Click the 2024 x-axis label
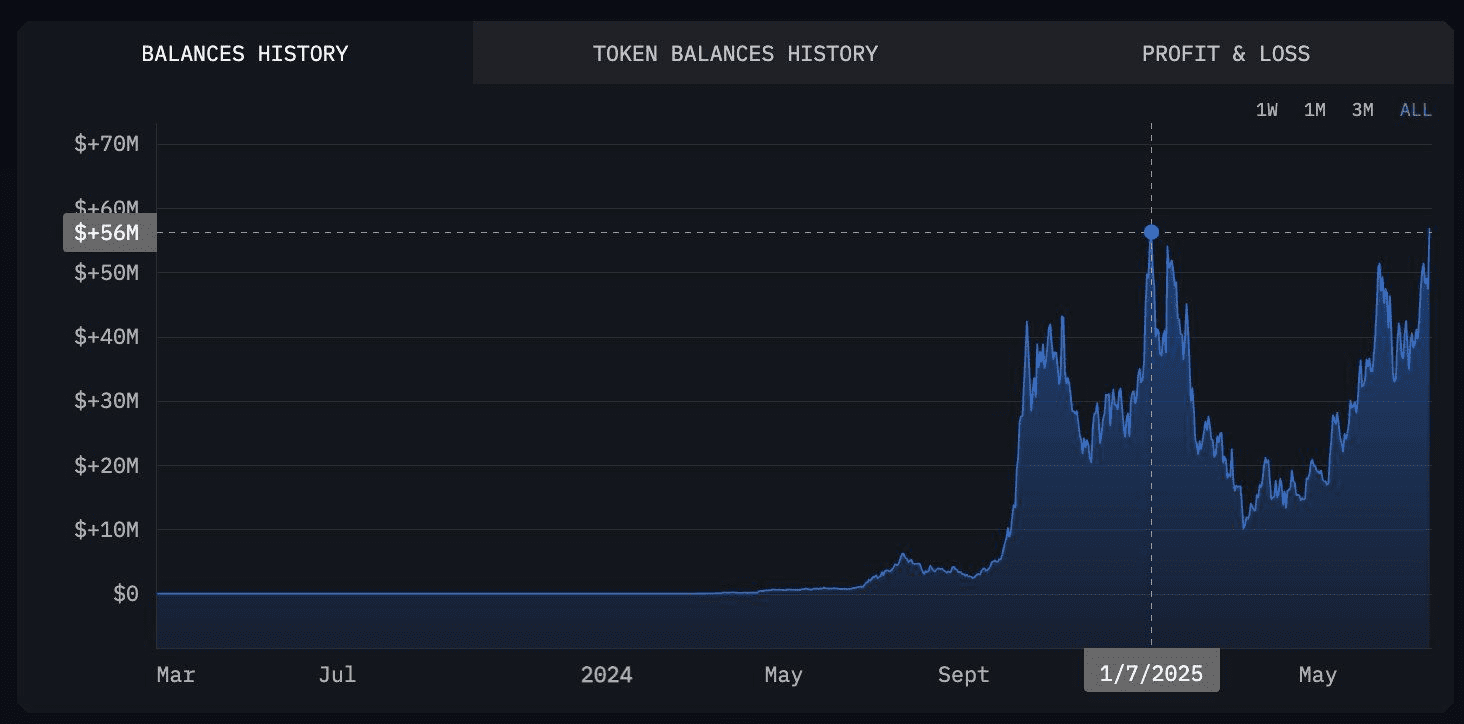This screenshot has height=724, width=1464. (x=606, y=675)
